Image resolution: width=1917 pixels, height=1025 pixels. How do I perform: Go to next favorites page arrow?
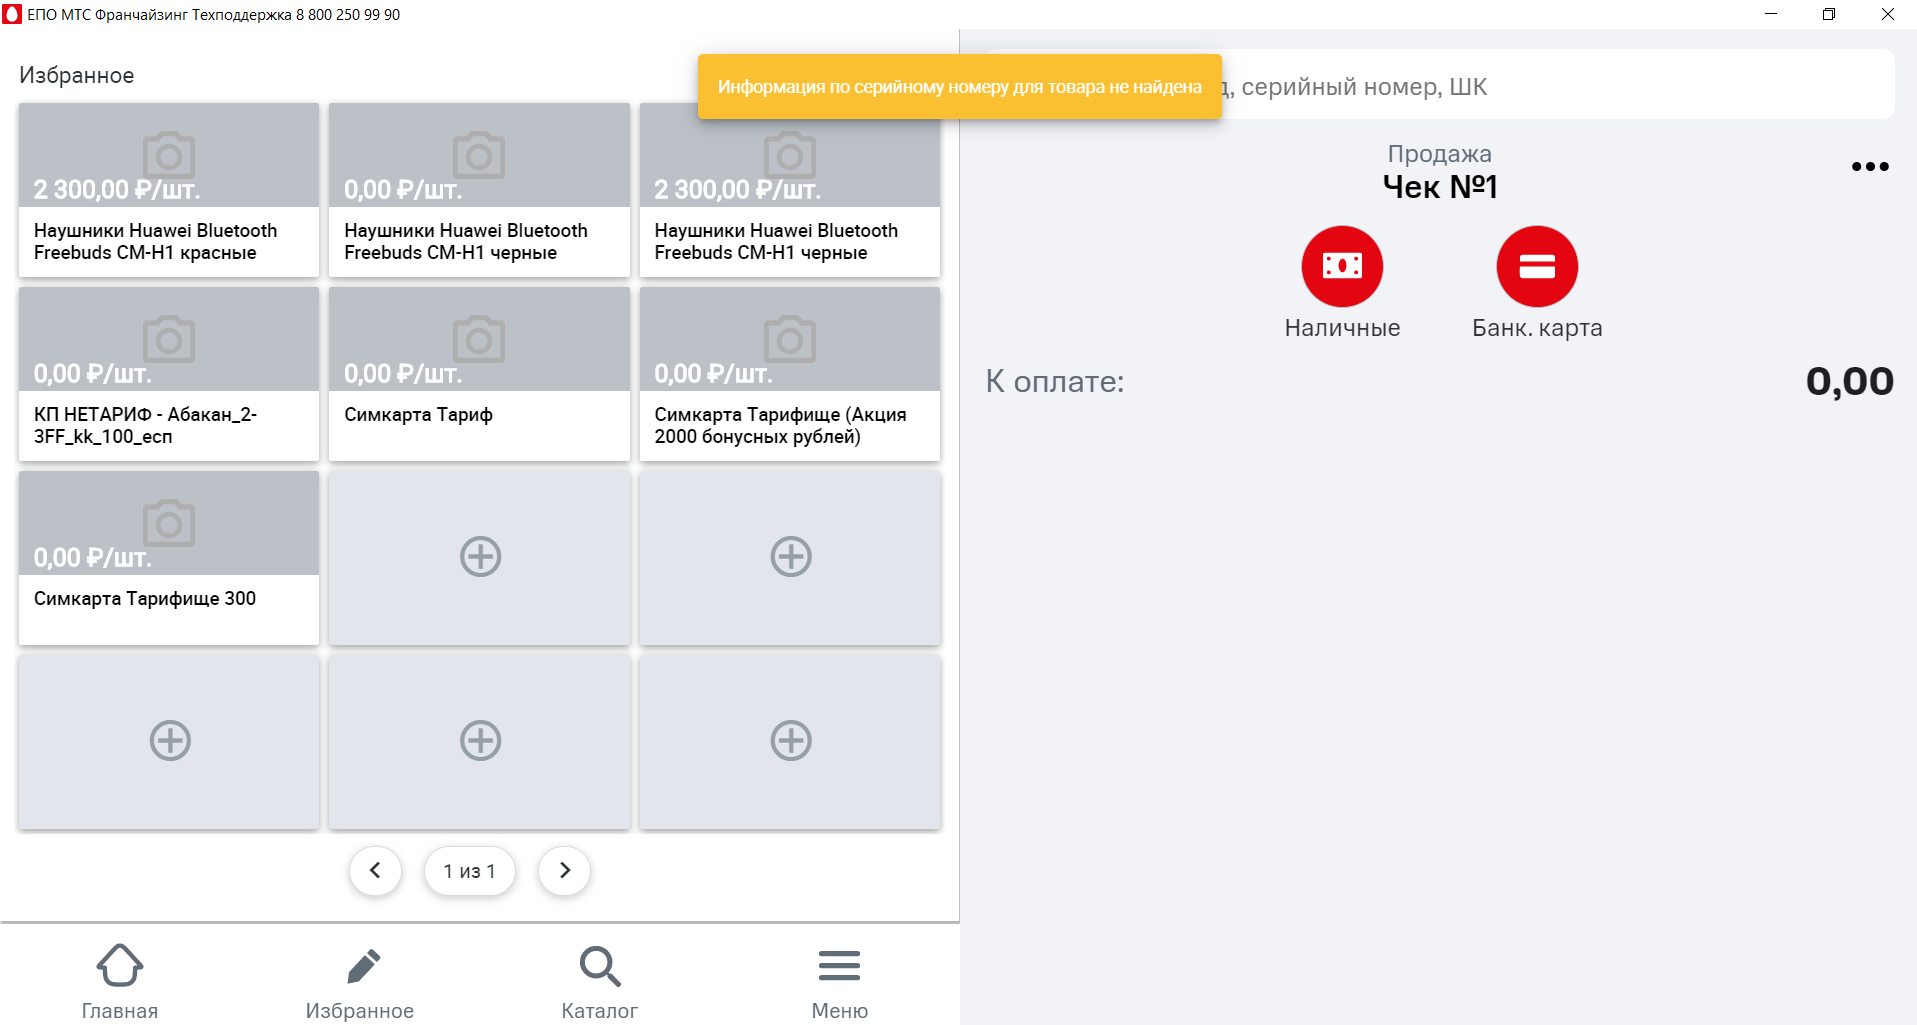(564, 871)
